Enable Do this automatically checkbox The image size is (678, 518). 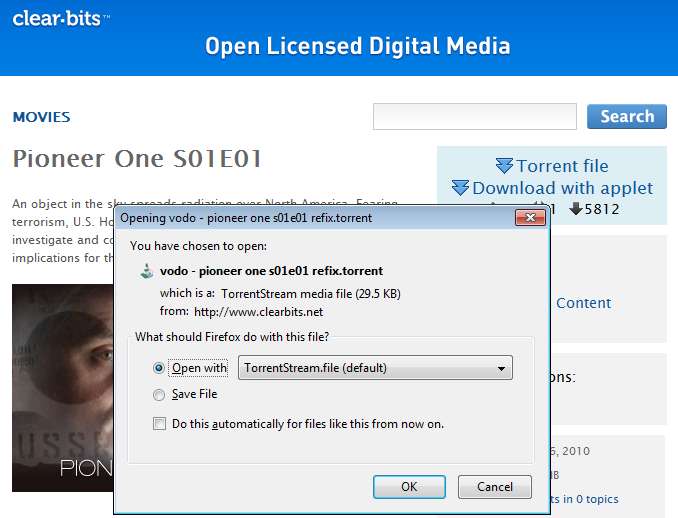(x=159, y=423)
